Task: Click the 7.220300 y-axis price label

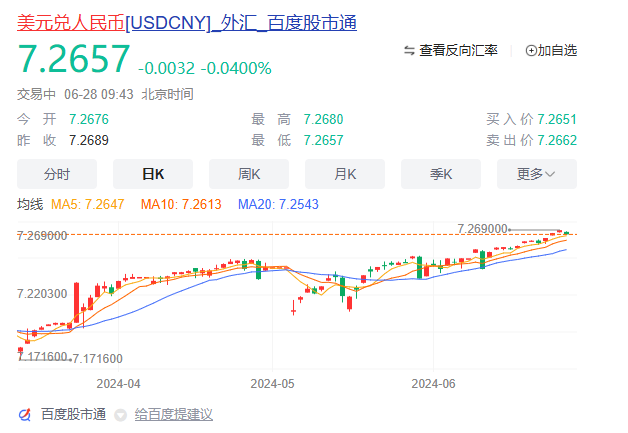Action: point(42,294)
